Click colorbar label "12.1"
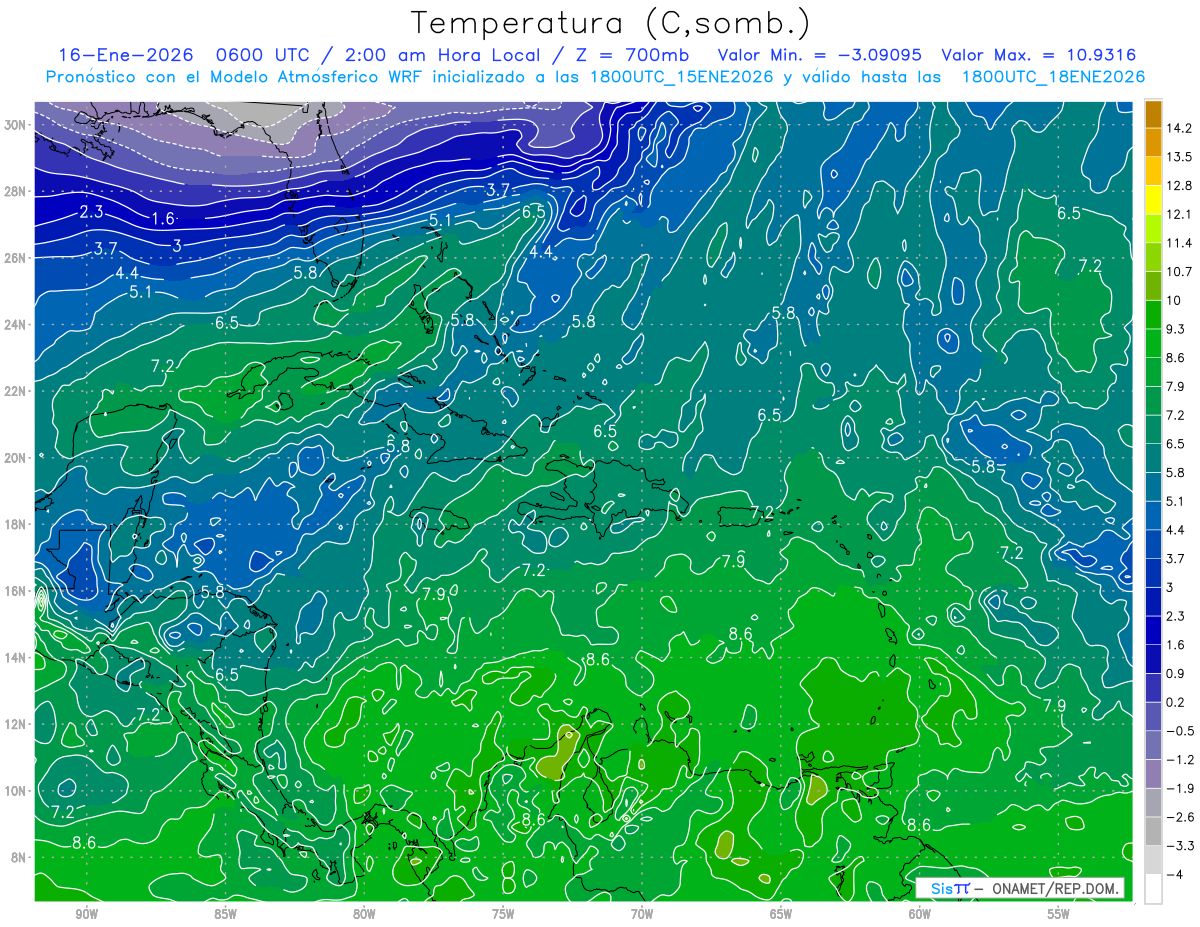Screen dimensions: 1200x927 [1181, 214]
